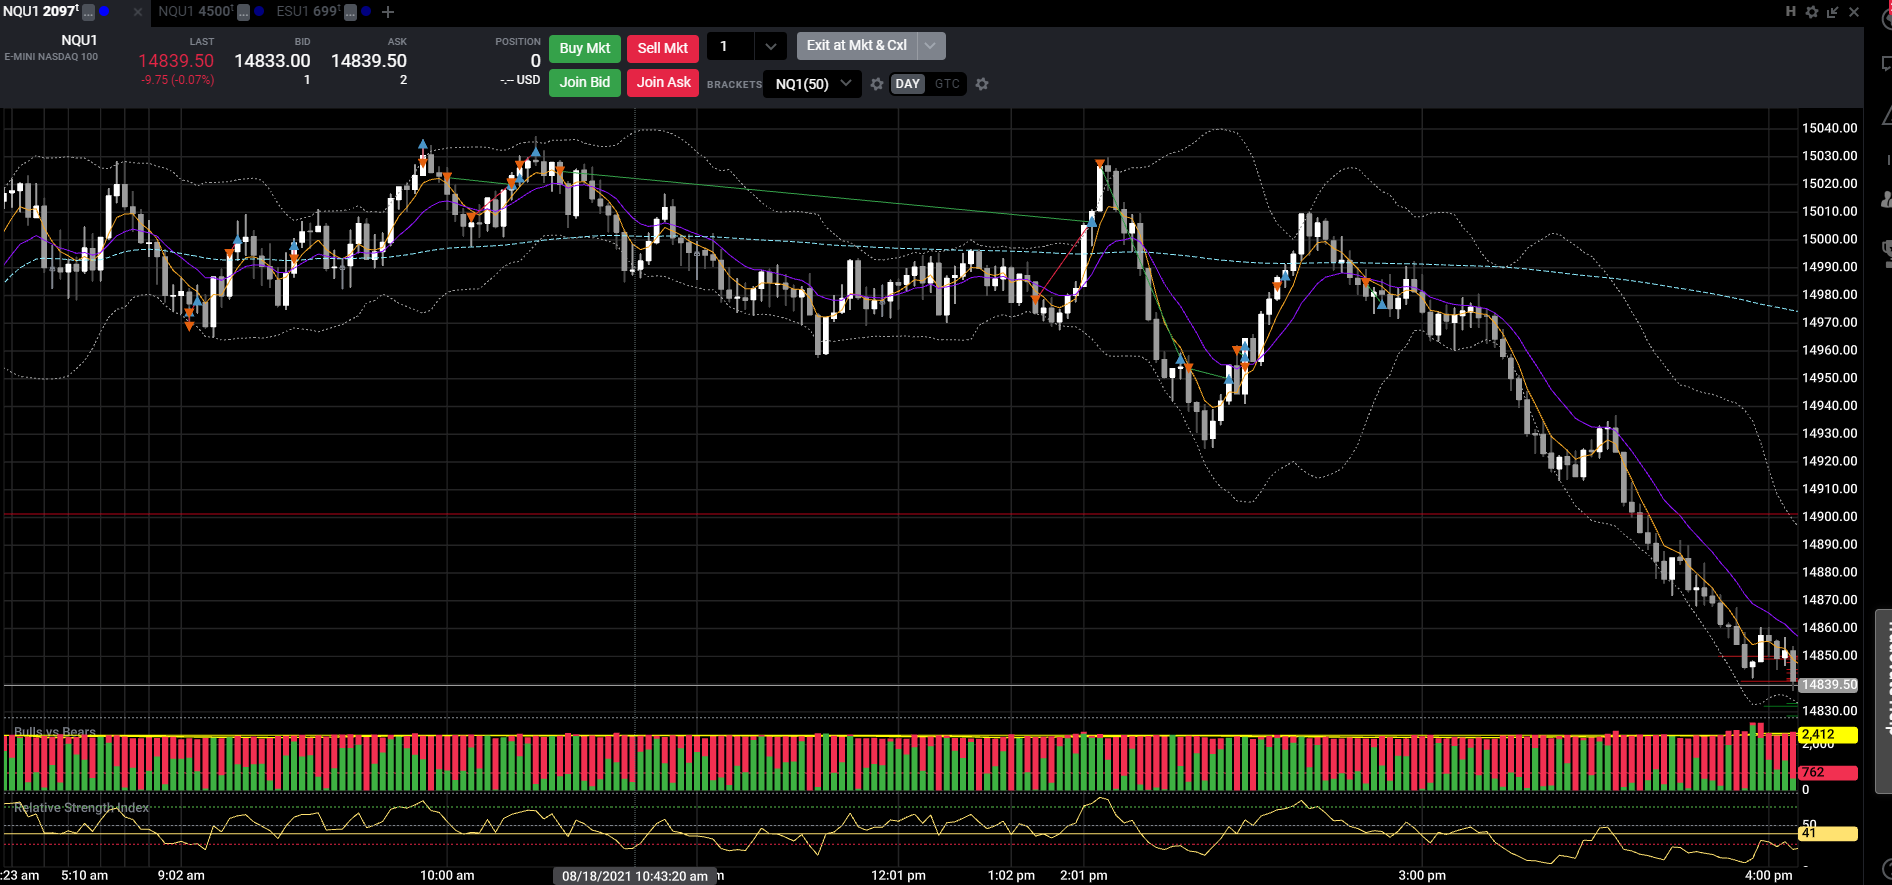Screen dimensions: 1892x885
Task: Switch to the NQU1 4500 chart tab
Action: pyautogui.click(x=195, y=12)
